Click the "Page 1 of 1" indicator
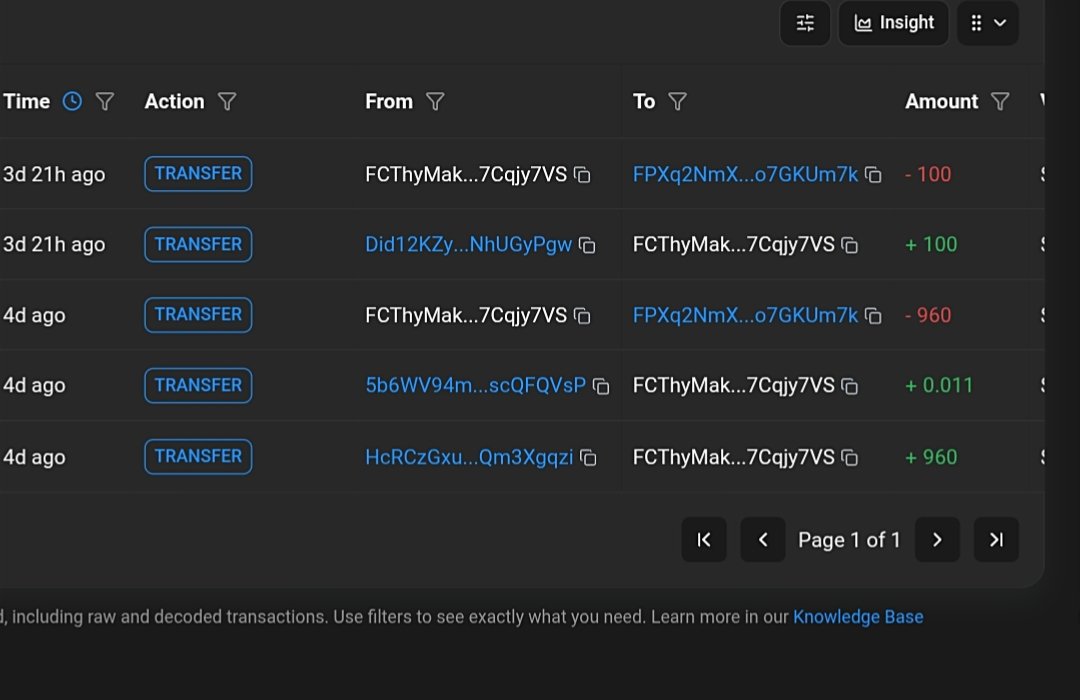 pos(849,540)
